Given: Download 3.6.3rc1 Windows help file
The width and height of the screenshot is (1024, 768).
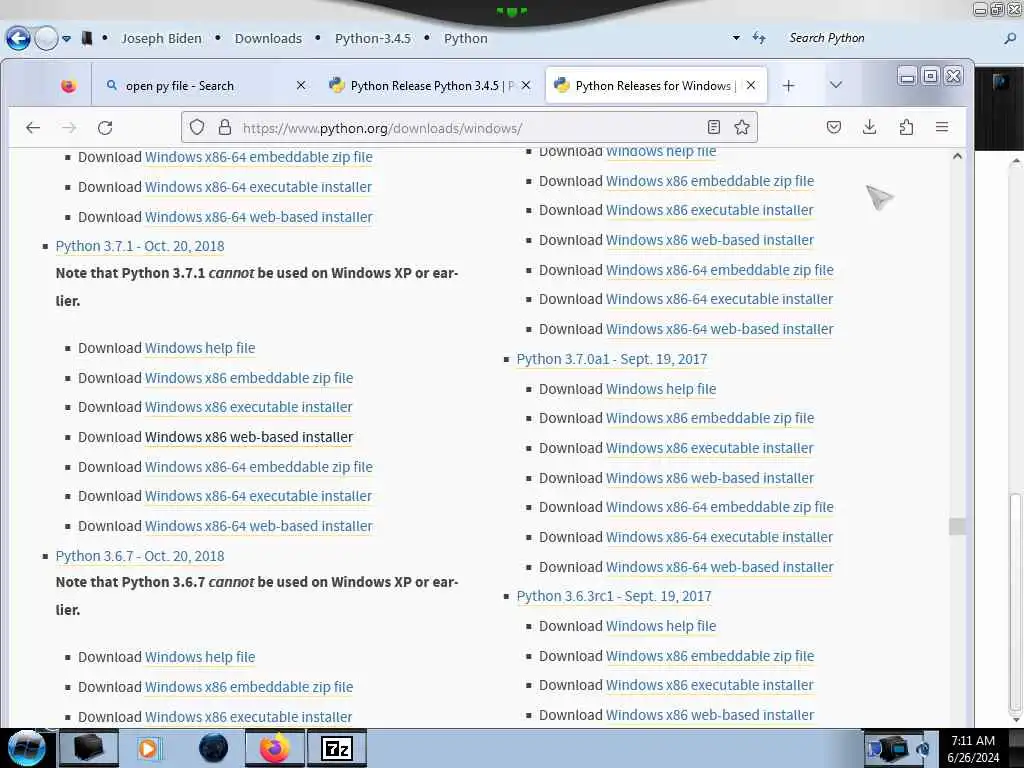Looking at the screenshot, I should click(x=661, y=626).
